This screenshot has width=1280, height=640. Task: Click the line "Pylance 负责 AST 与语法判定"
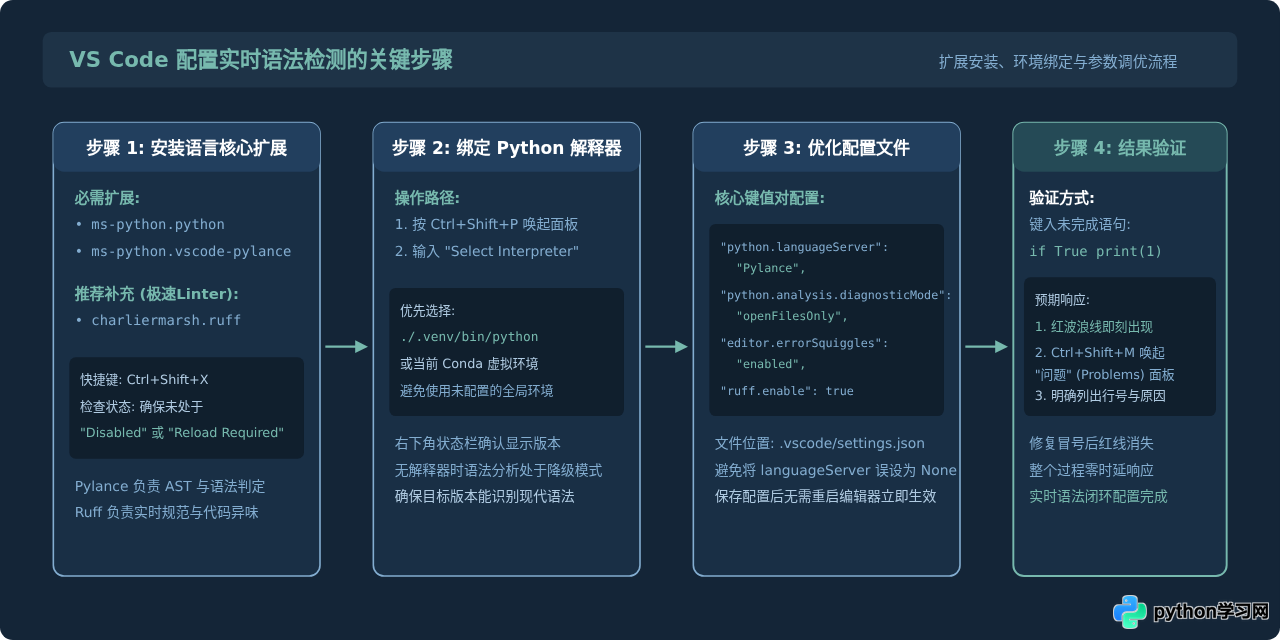tap(170, 487)
